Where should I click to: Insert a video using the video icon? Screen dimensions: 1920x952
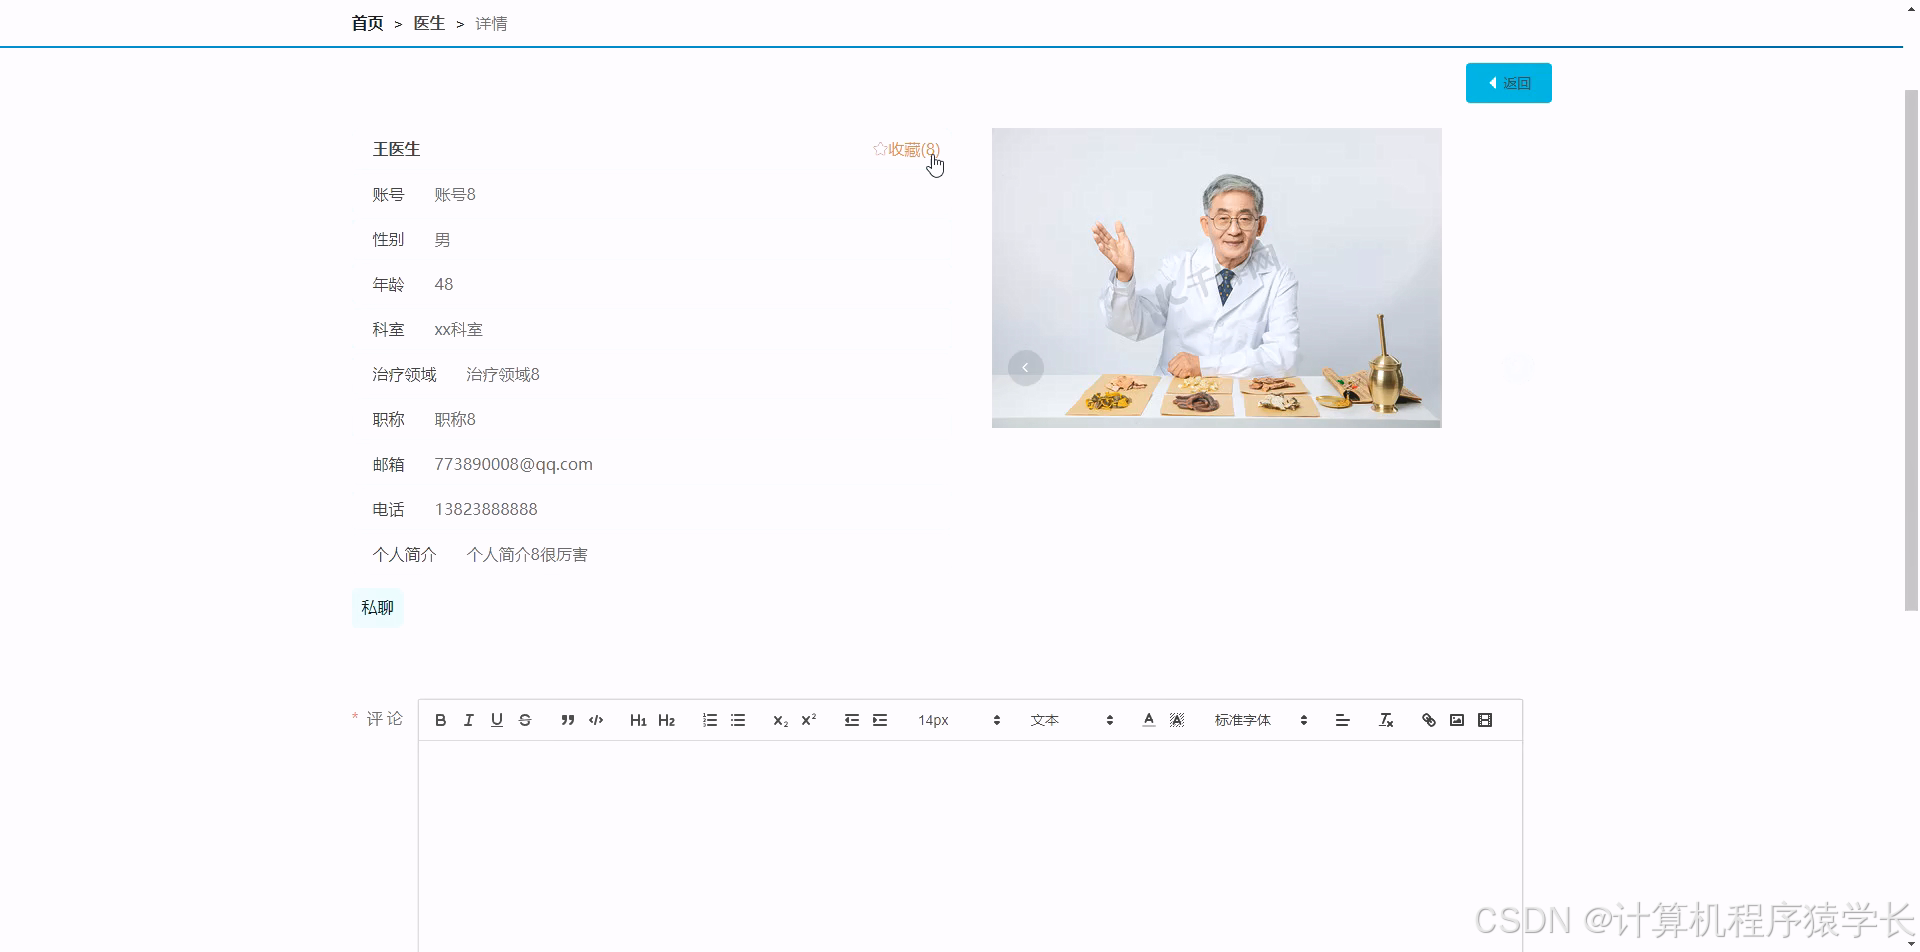pyautogui.click(x=1485, y=719)
